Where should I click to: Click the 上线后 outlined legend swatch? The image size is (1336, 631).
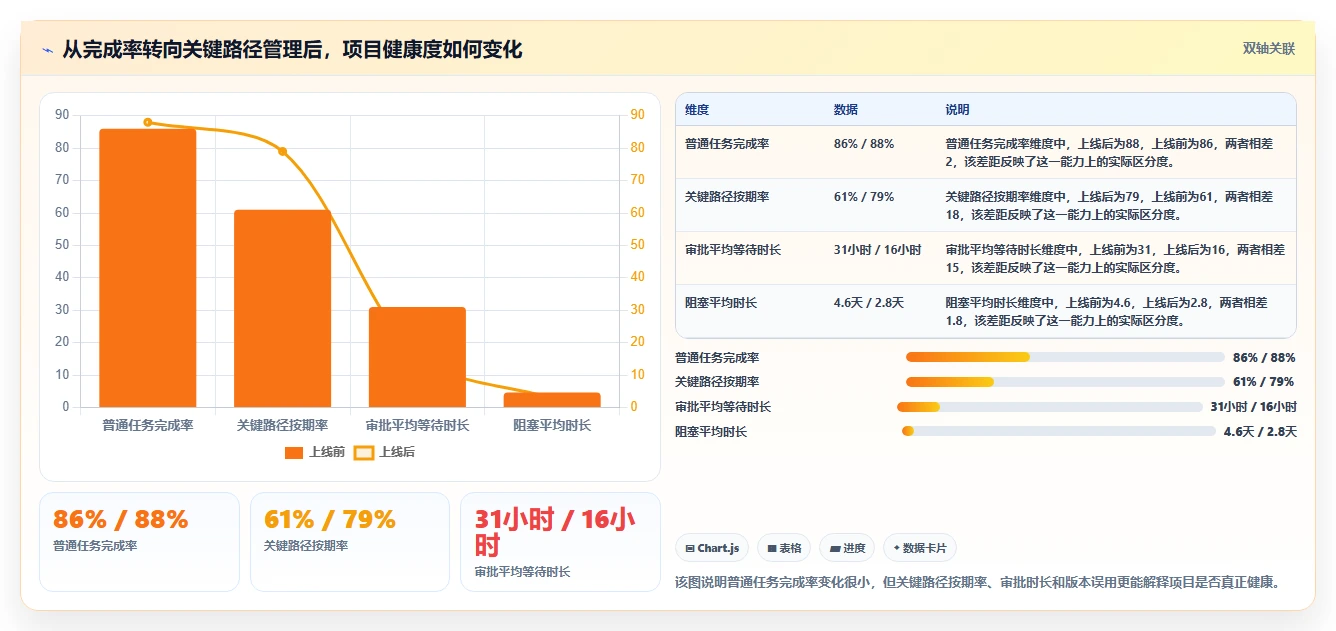(364, 453)
